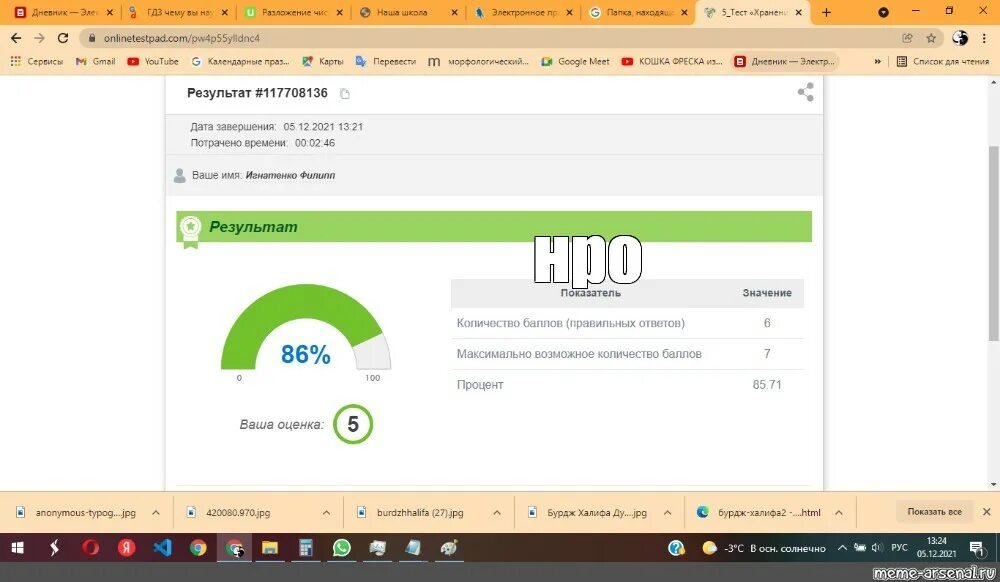The width and height of the screenshot is (1000, 582).
Task: Open Перевести bookmark
Action: pos(386,61)
